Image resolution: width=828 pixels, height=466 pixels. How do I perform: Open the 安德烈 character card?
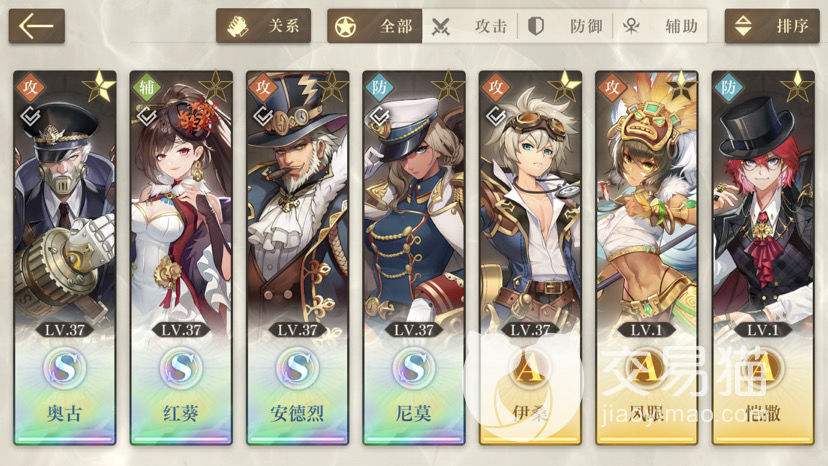click(x=297, y=258)
